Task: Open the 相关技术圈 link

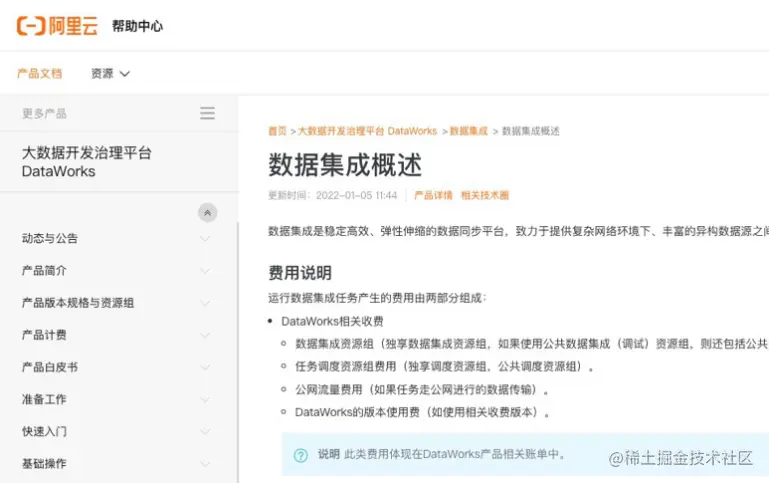Action: click(x=485, y=195)
